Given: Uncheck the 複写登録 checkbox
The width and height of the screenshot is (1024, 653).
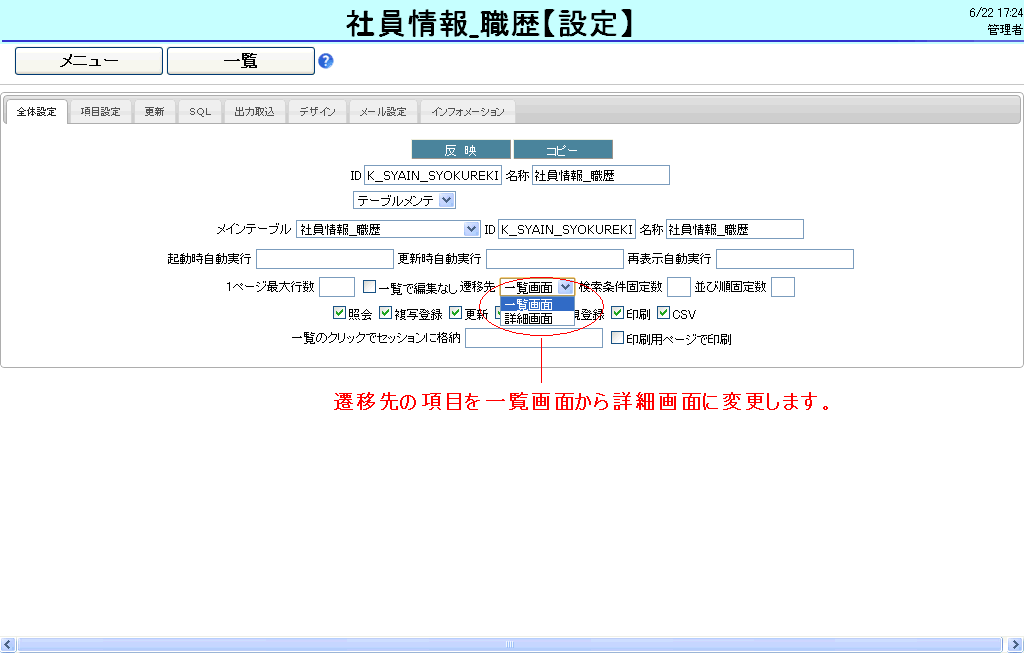Looking at the screenshot, I should click(386, 314).
